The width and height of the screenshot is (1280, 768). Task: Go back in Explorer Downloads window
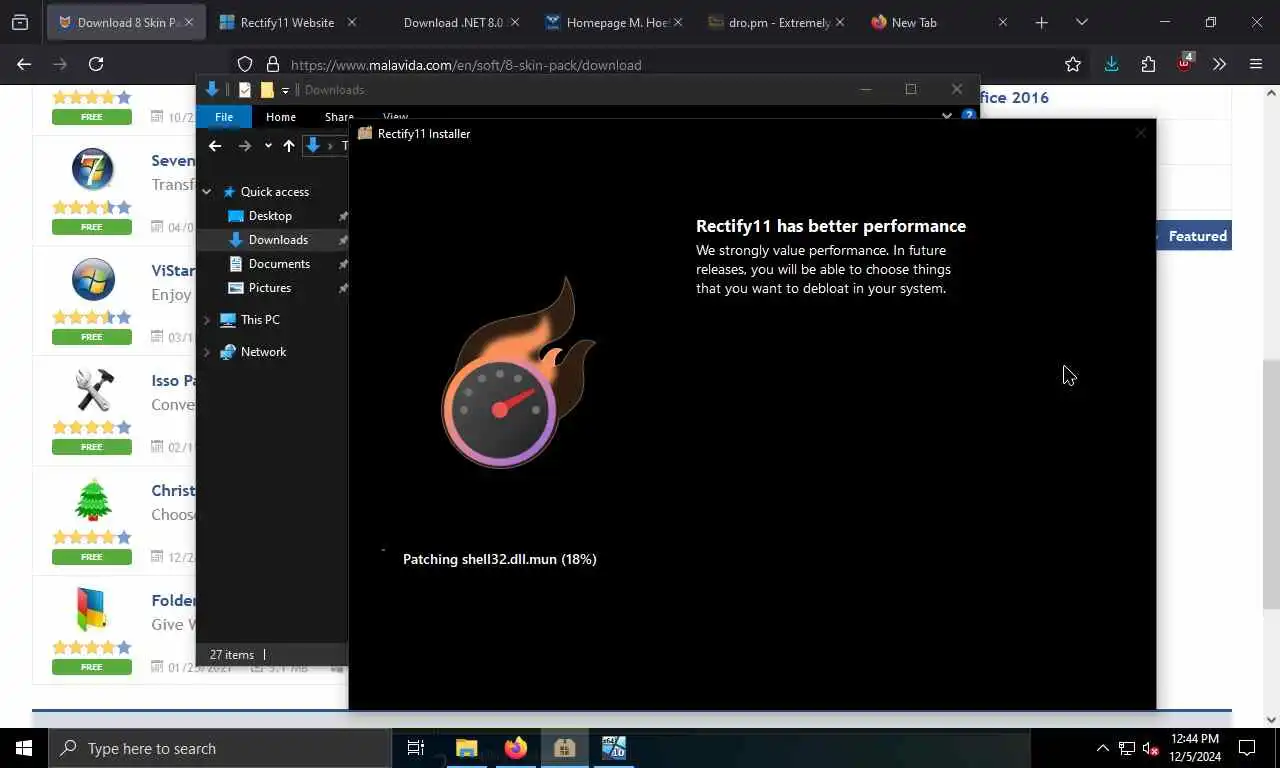point(215,146)
